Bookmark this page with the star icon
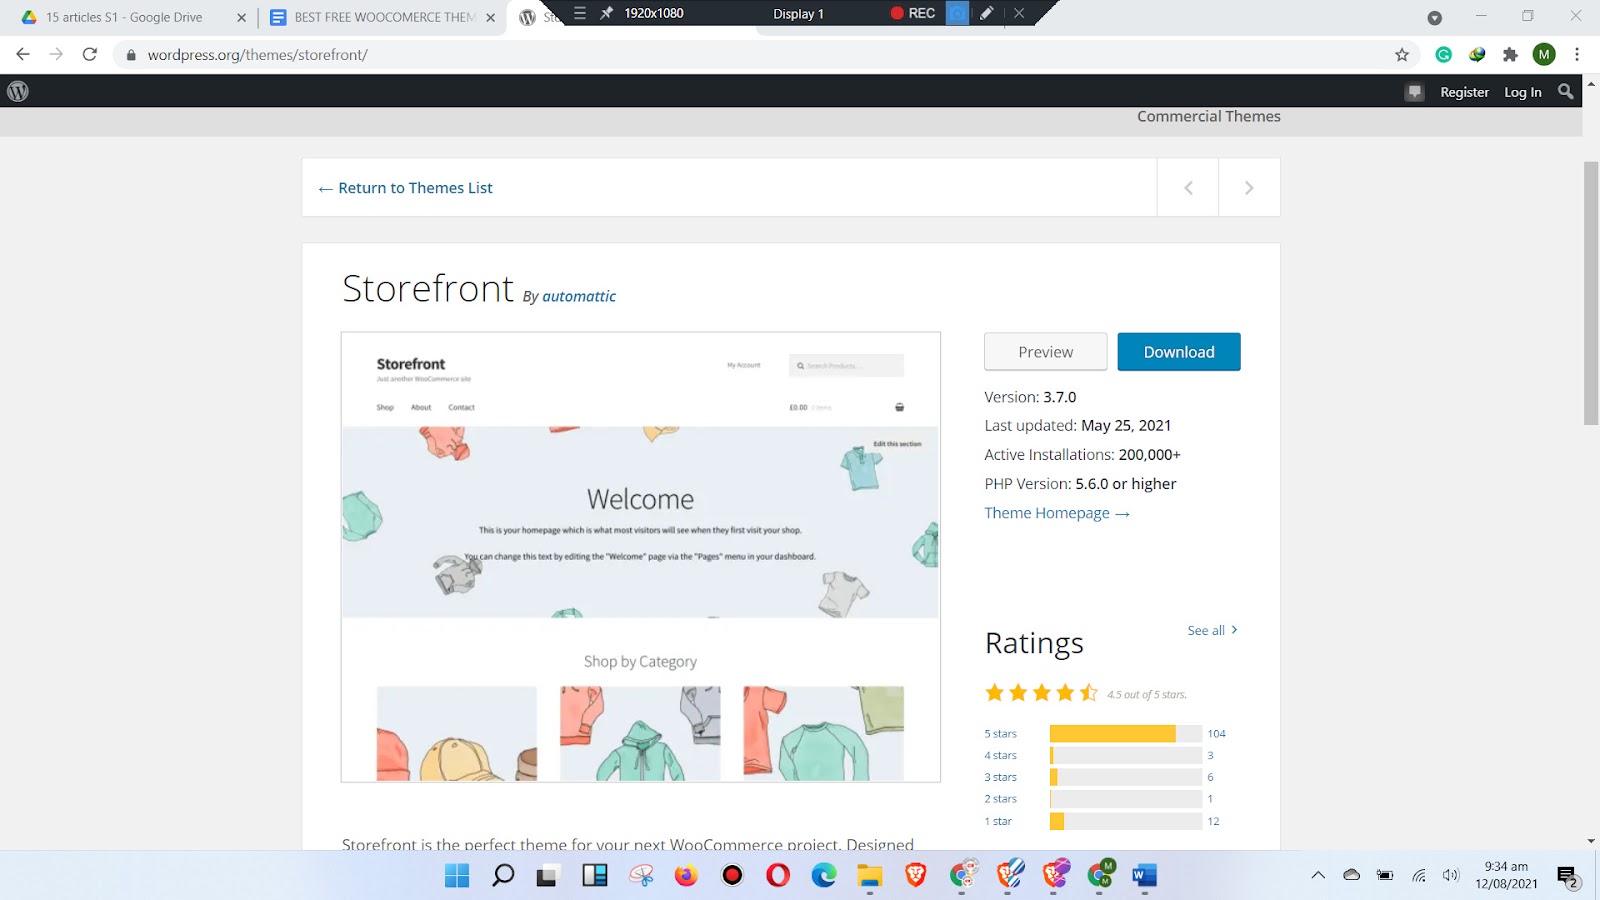Viewport: 1600px width, 900px height. coord(1402,55)
